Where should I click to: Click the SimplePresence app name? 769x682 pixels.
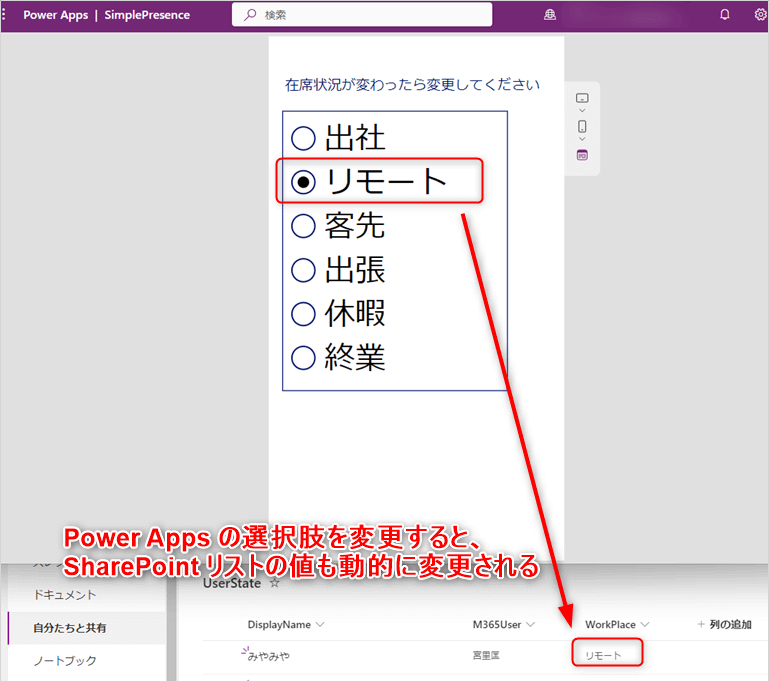click(x=147, y=15)
